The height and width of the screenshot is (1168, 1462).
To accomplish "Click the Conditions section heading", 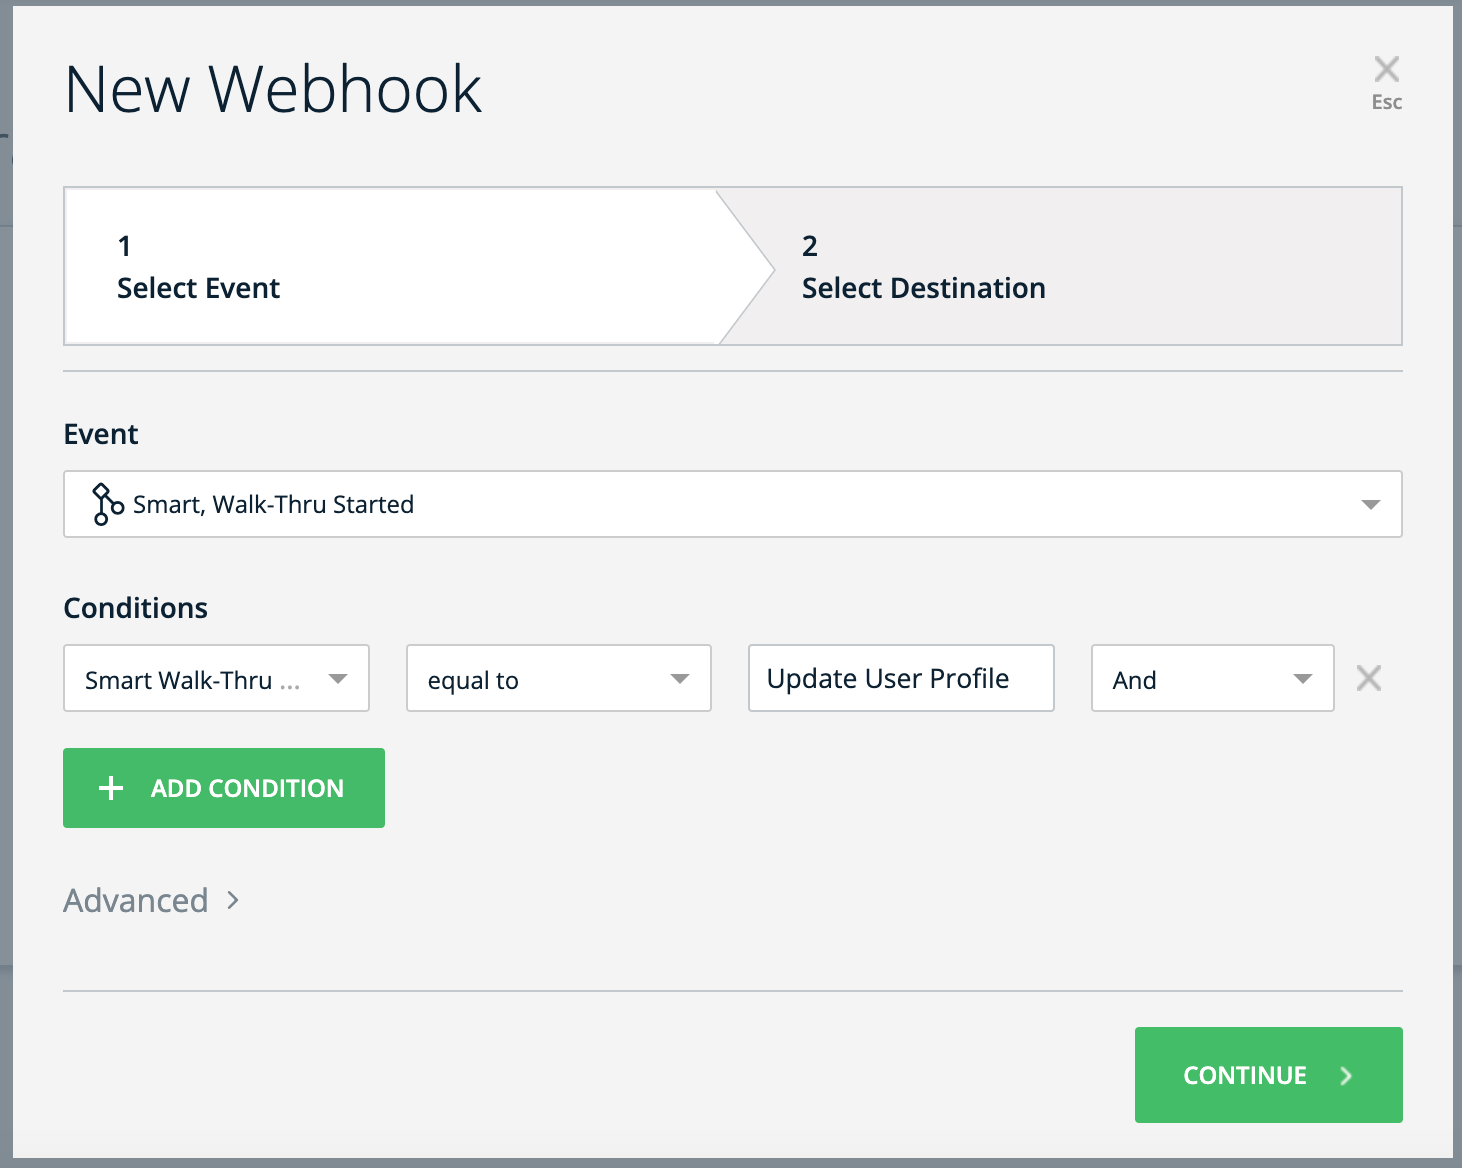I will 135,607.
